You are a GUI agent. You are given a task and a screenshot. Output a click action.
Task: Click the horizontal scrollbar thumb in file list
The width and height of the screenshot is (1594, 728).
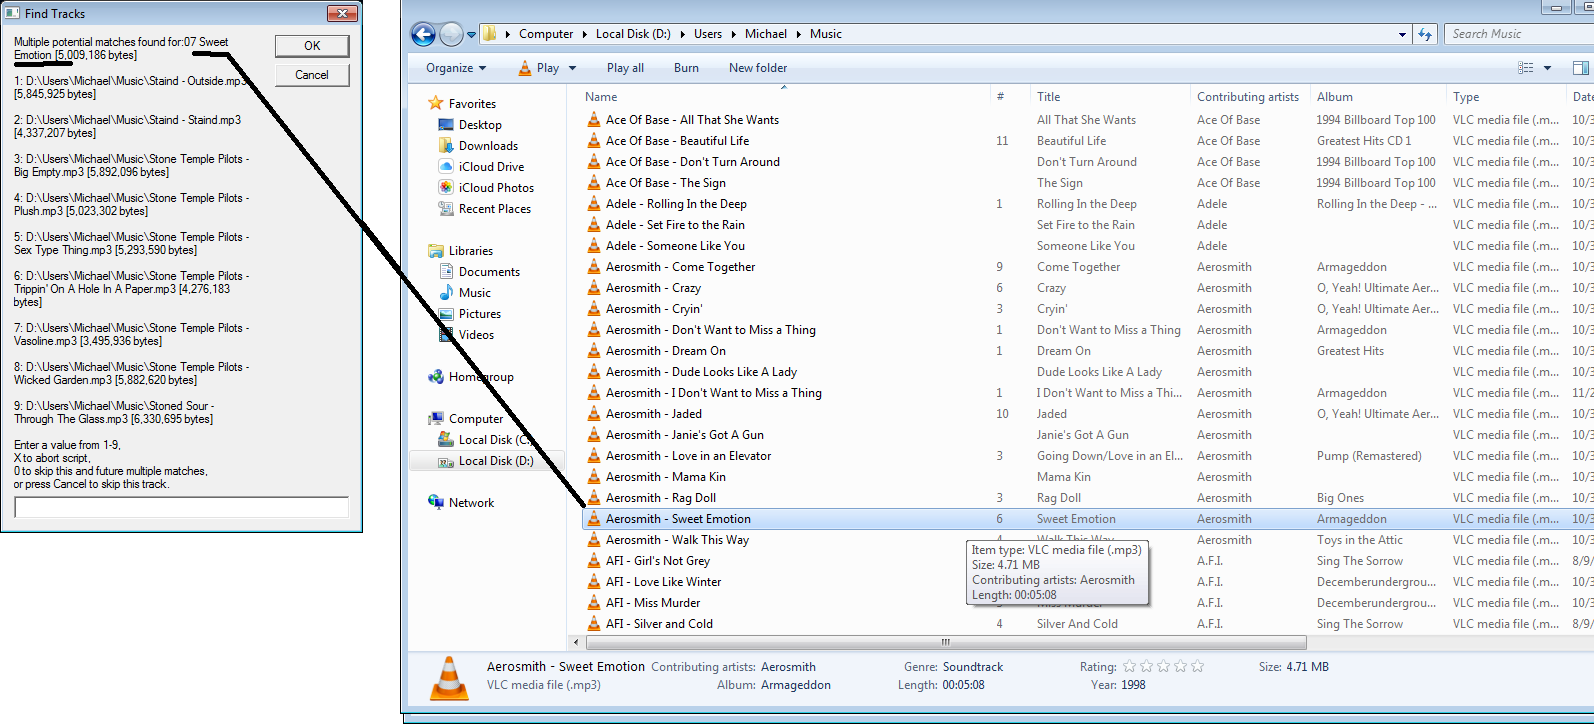point(945,642)
